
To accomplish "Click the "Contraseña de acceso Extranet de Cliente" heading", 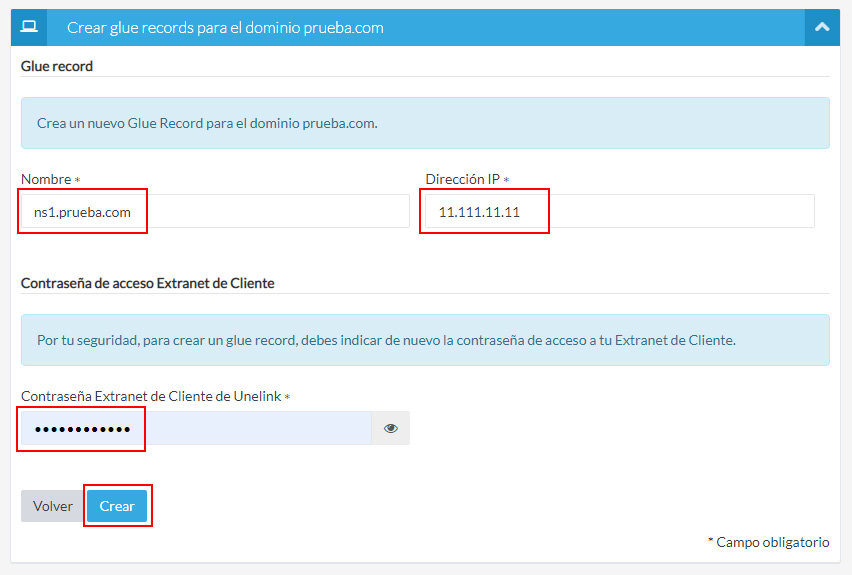I will tap(147, 283).
